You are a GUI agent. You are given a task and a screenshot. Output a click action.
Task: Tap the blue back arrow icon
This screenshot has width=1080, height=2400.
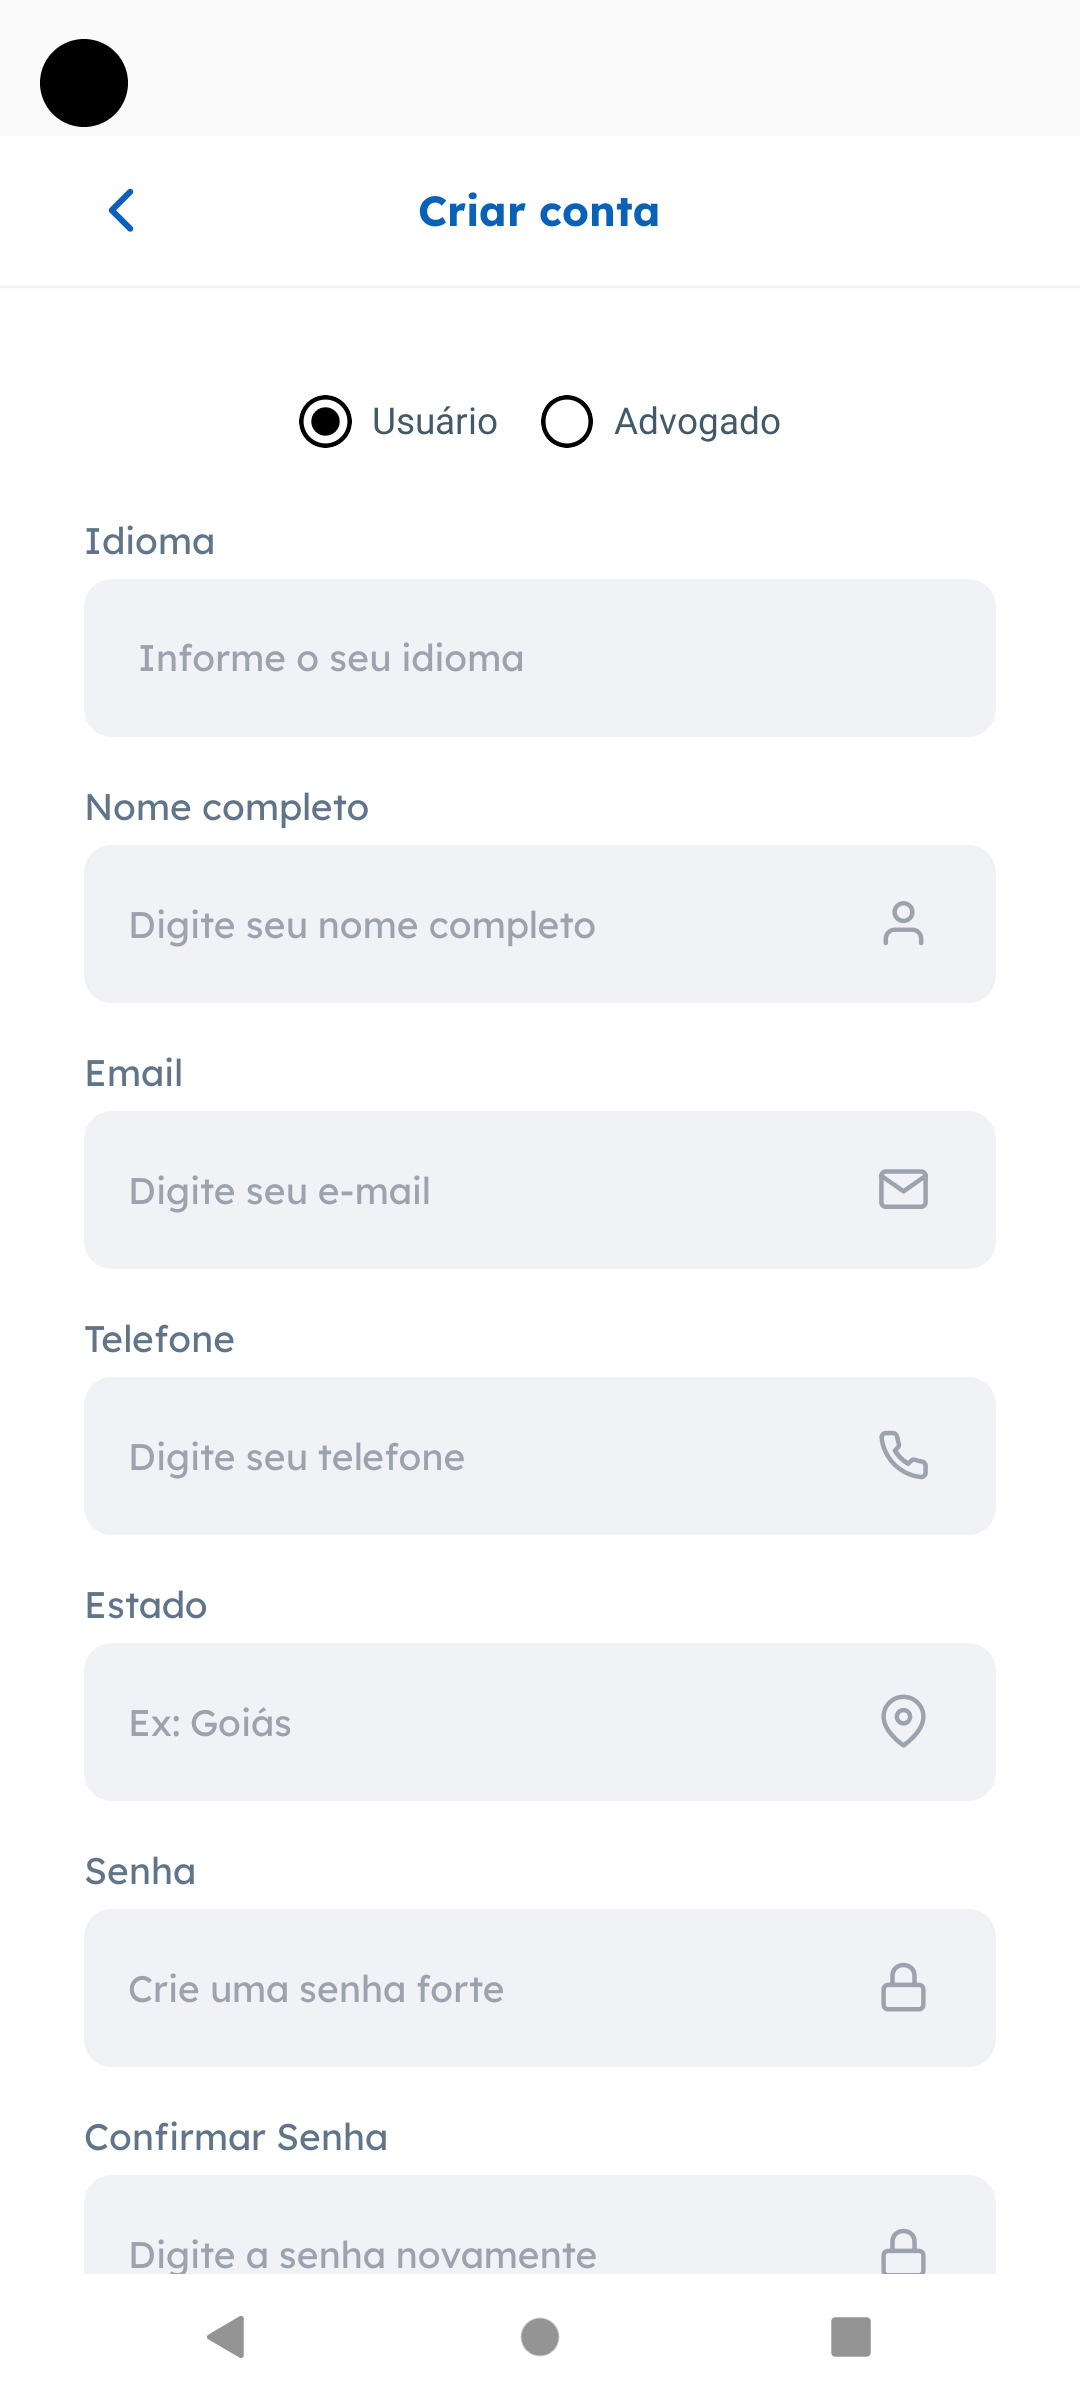[x=121, y=210]
